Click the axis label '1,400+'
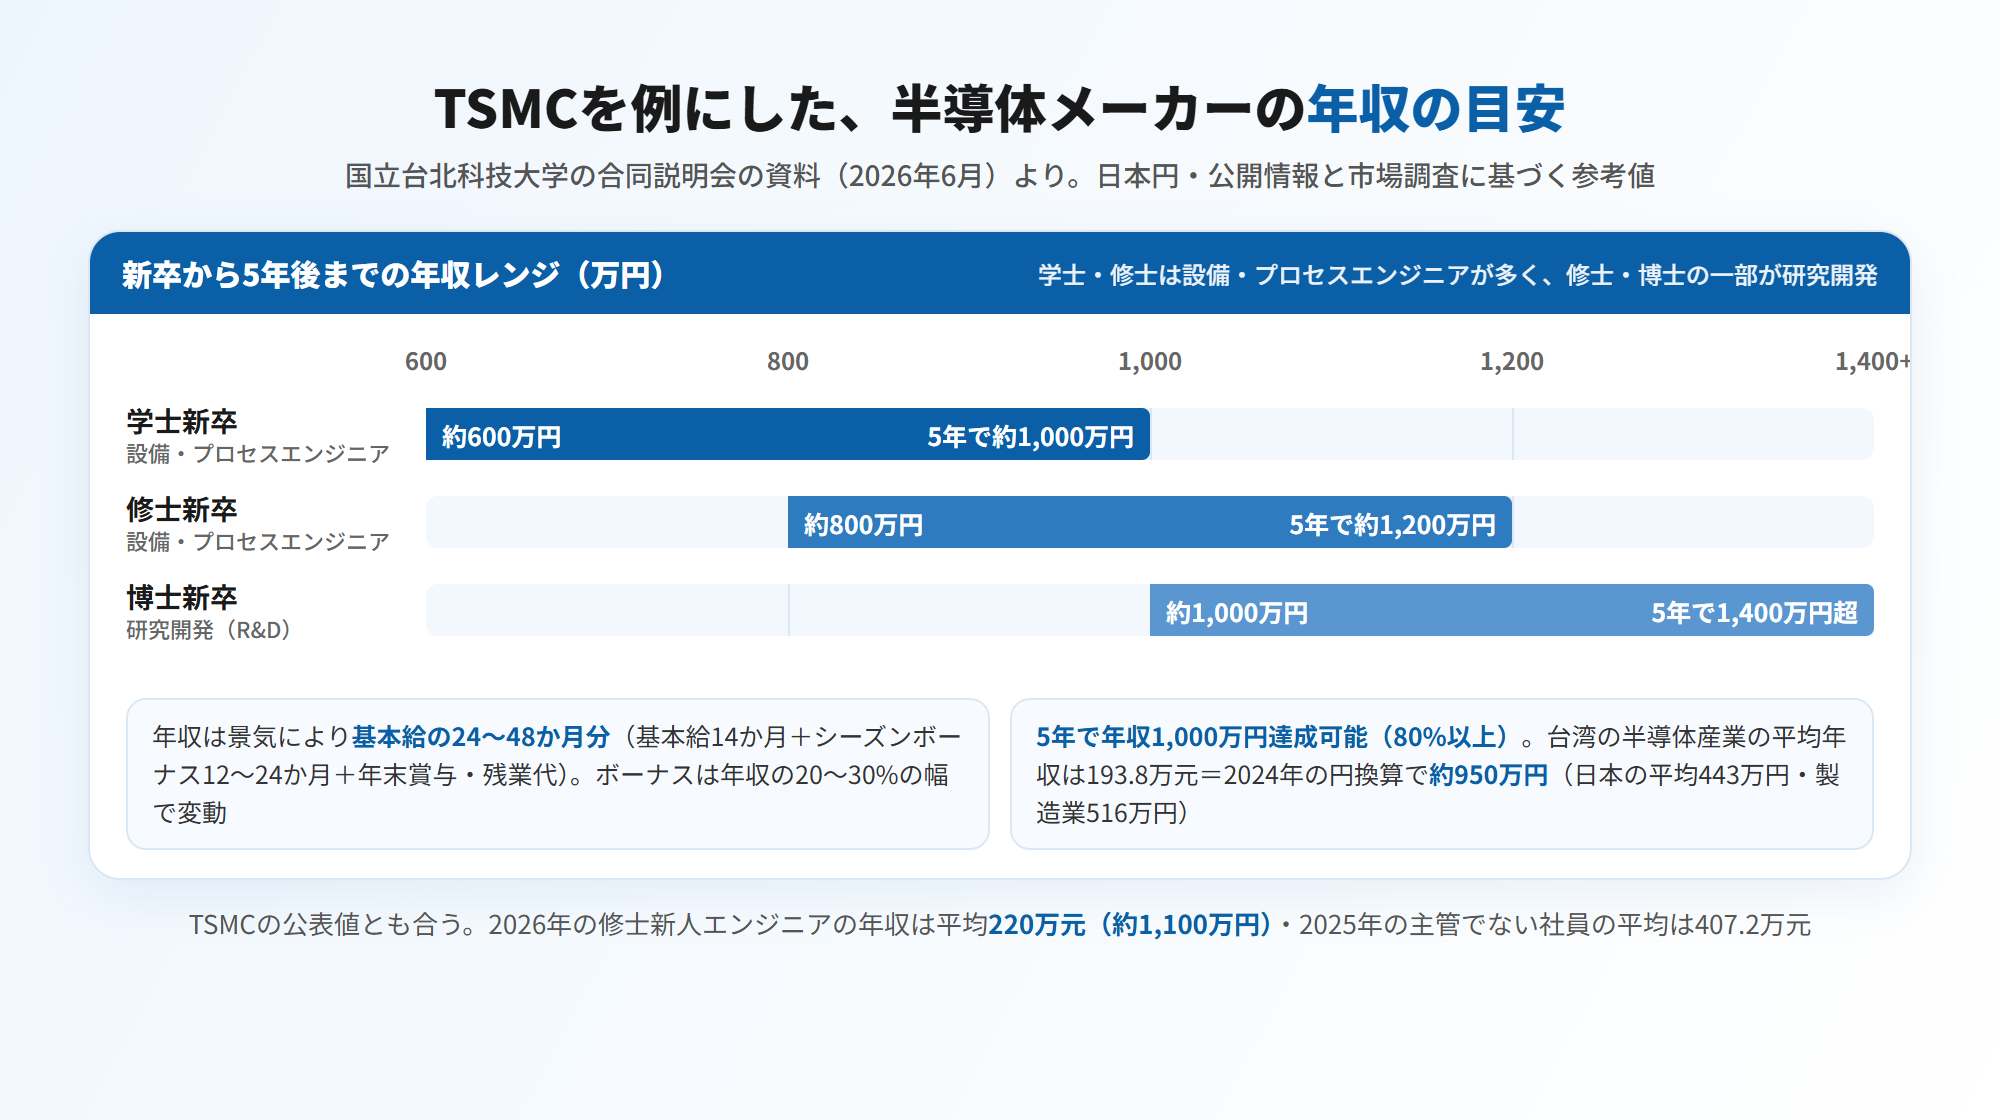 1872,361
